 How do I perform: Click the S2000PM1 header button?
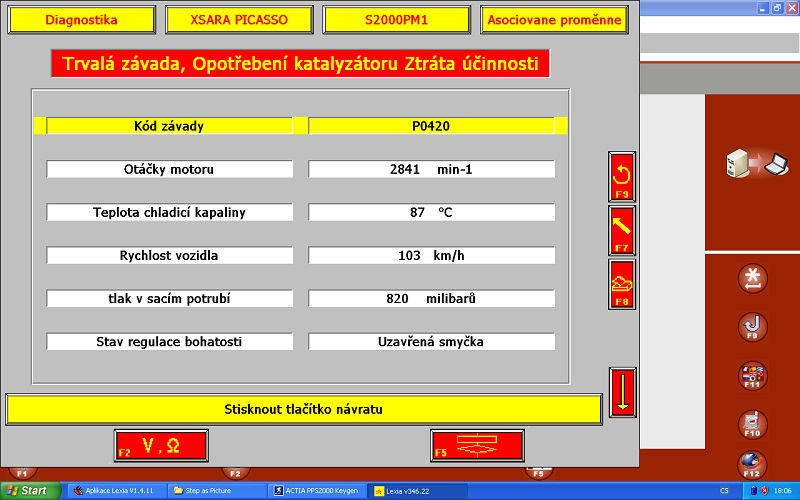(x=396, y=20)
